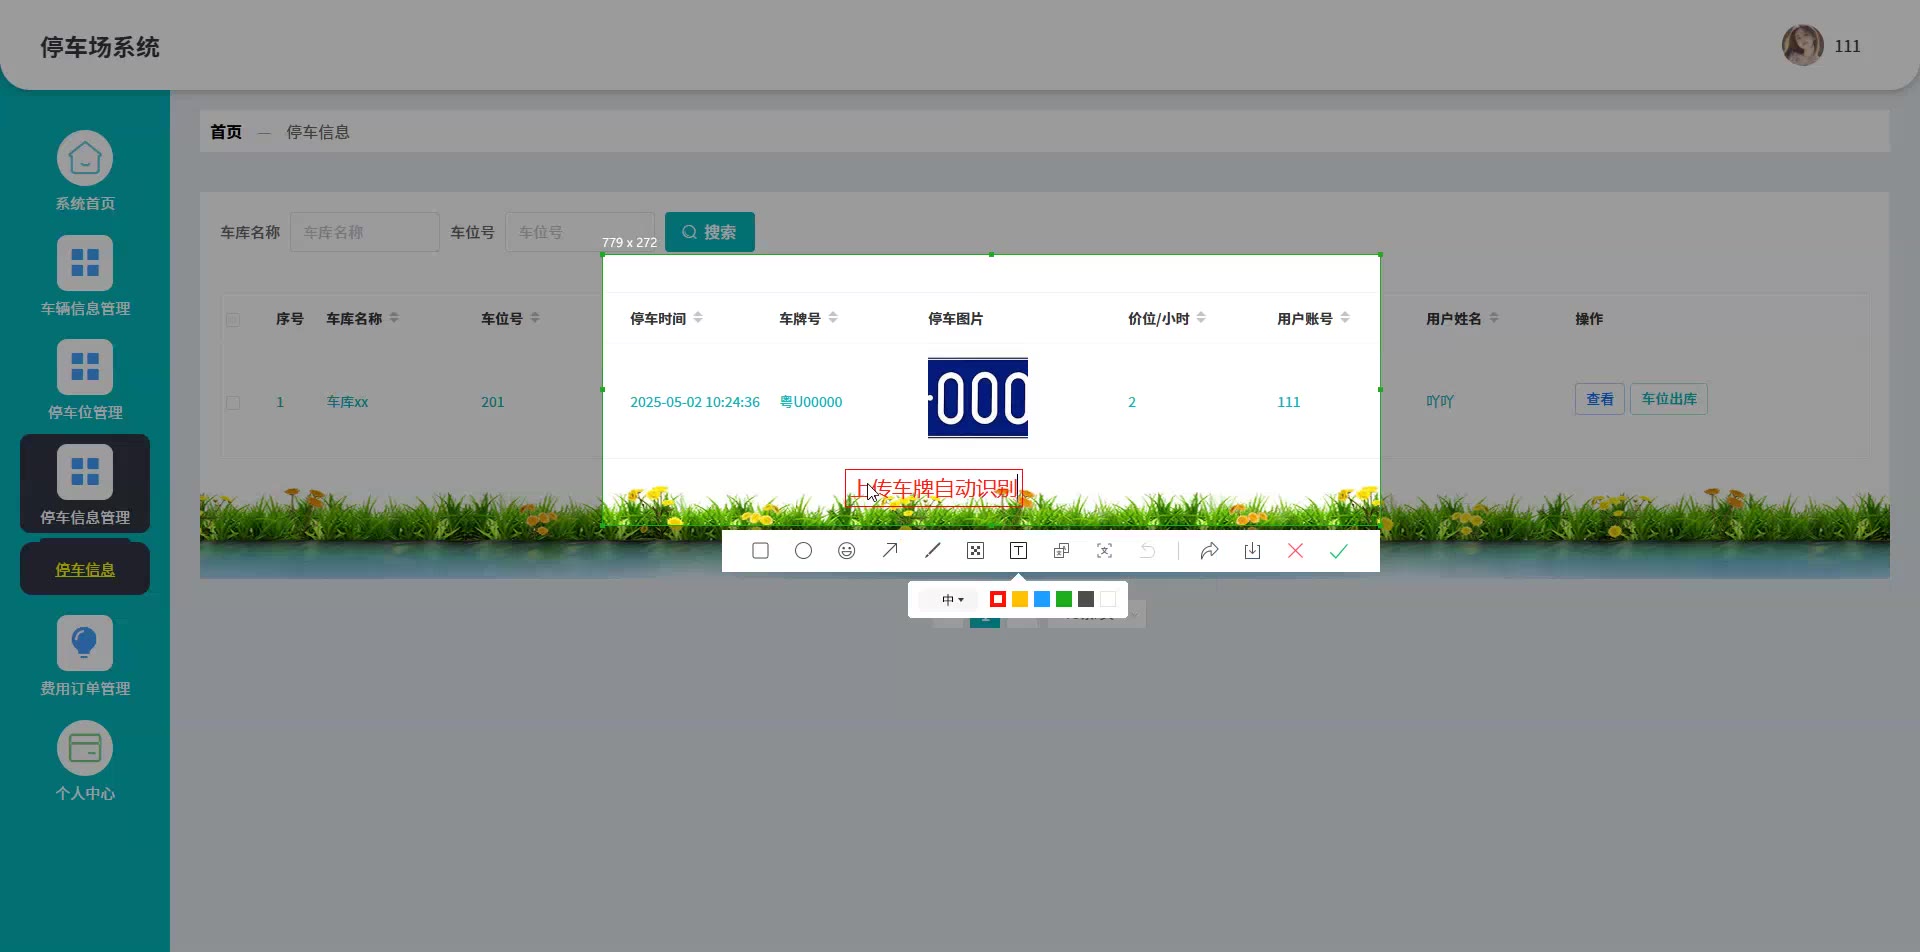The height and width of the screenshot is (952, 1920).
Task: Click parking time 2025-05-02 10:24:36
Action: (x=695, y=402)
